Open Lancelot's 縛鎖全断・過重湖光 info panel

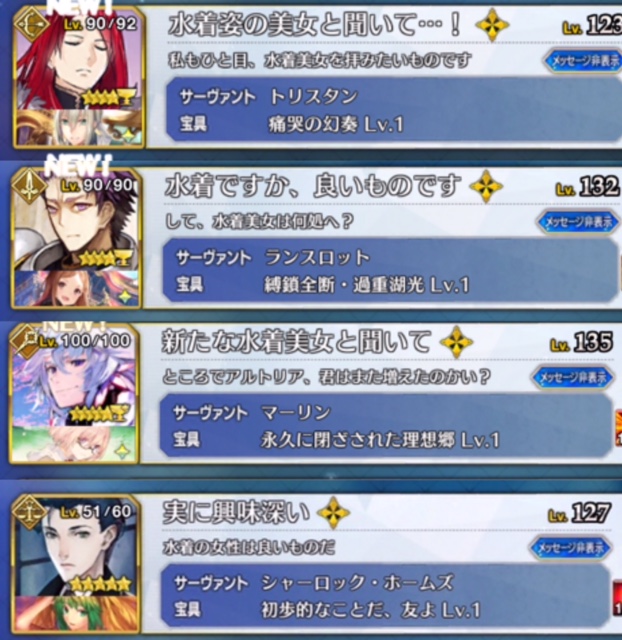pyautogui.click(x=391, y=271)
